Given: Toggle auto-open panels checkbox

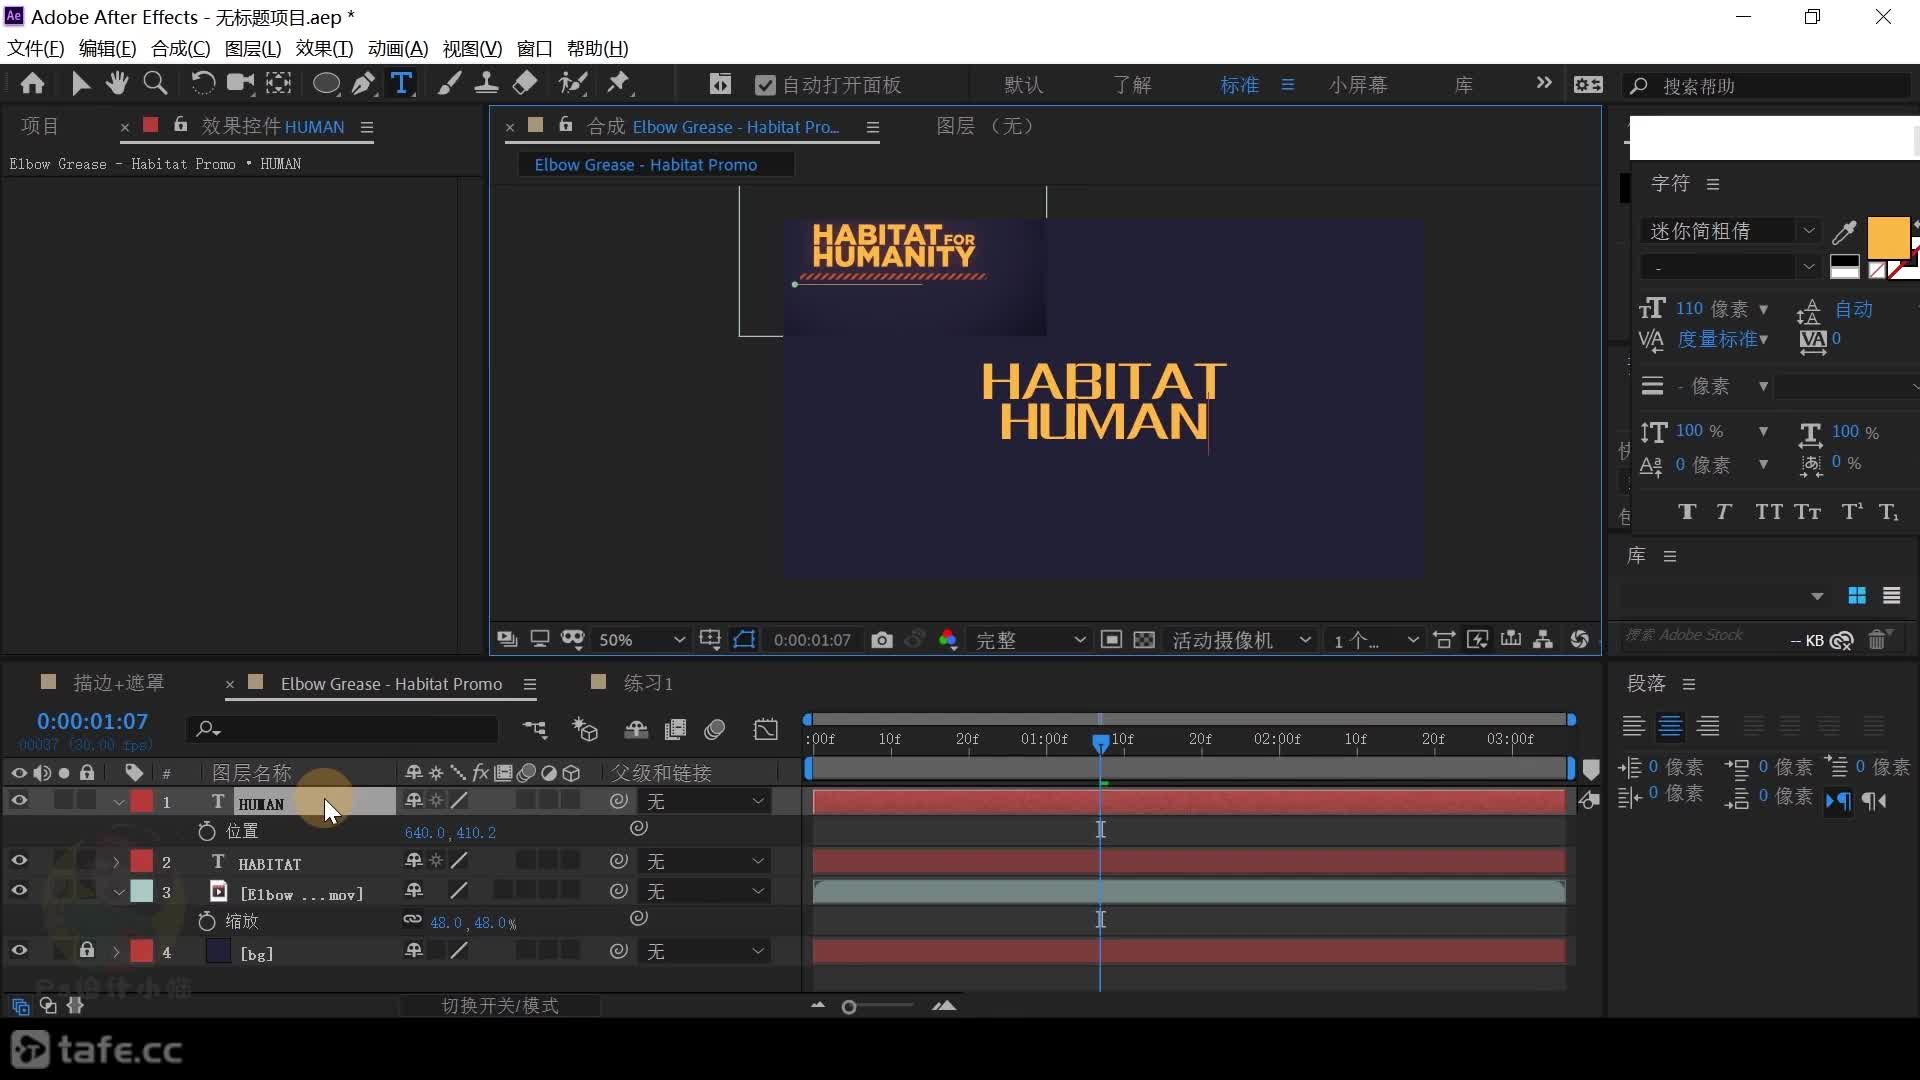Looking at the screenshot, I should click(765, 85).
